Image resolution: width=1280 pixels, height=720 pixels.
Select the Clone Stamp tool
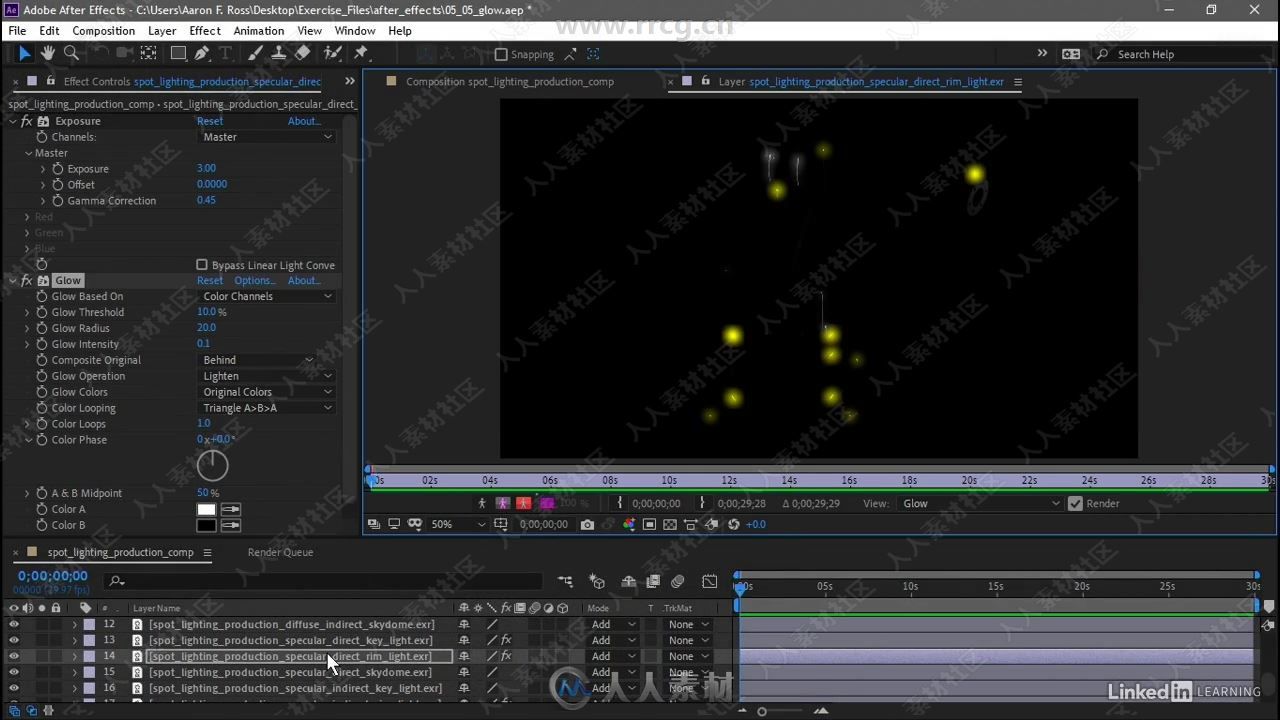coord(279,54)
